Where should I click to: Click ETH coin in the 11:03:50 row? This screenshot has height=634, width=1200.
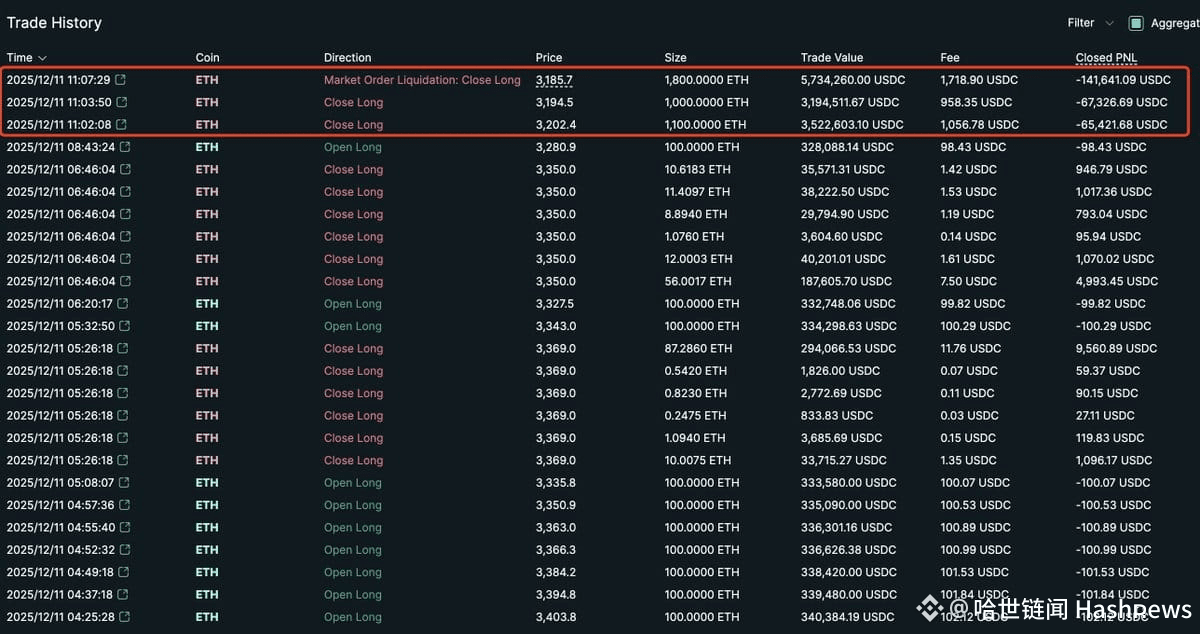(207, 102)
